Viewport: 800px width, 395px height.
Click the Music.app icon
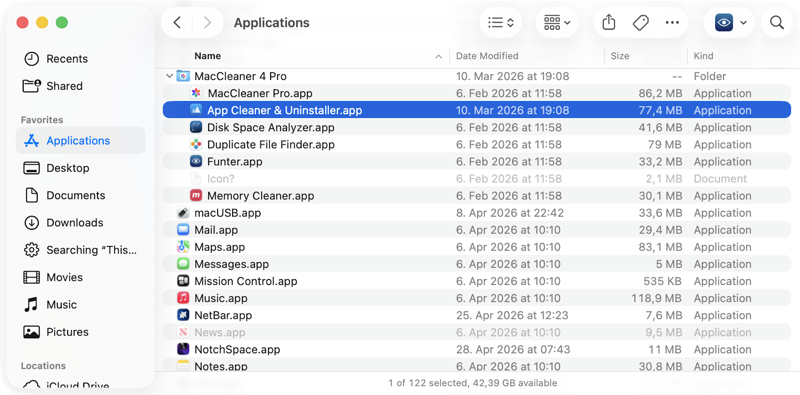(x=183, y=299)
